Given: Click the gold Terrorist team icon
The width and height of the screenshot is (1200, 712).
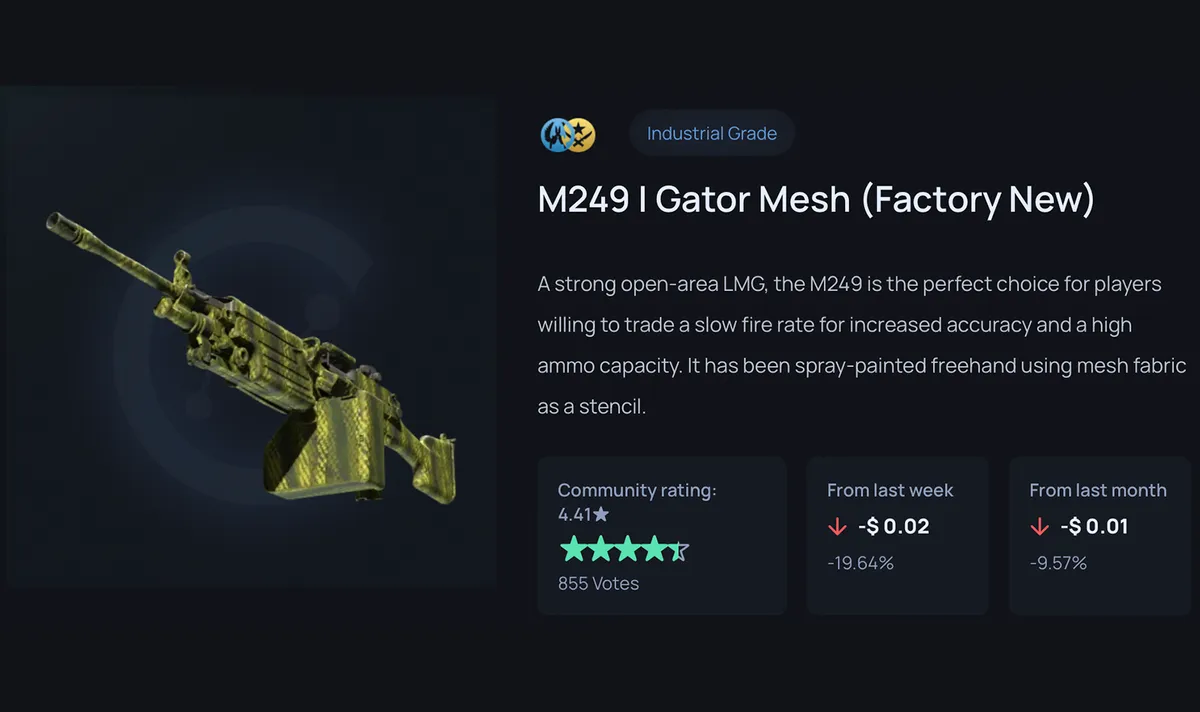Looking at the screenshot, I should pos(581,135).
